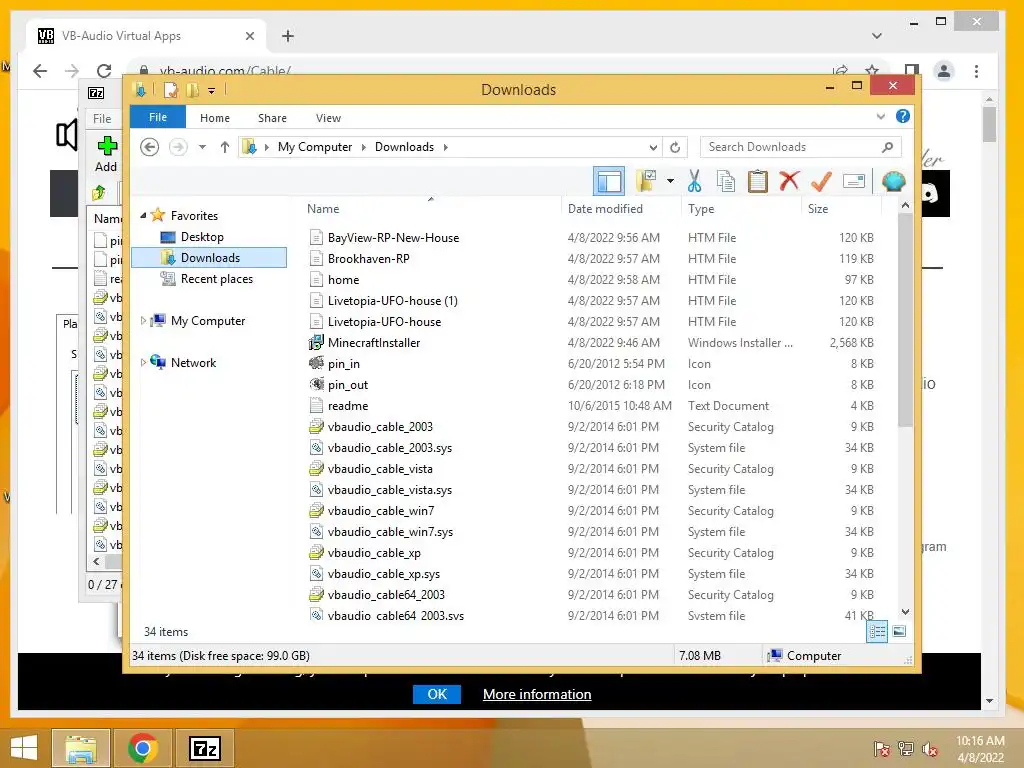This screenshot has width=1024, height=768.
Task: Expand the Network tree node
Action: 143,362
